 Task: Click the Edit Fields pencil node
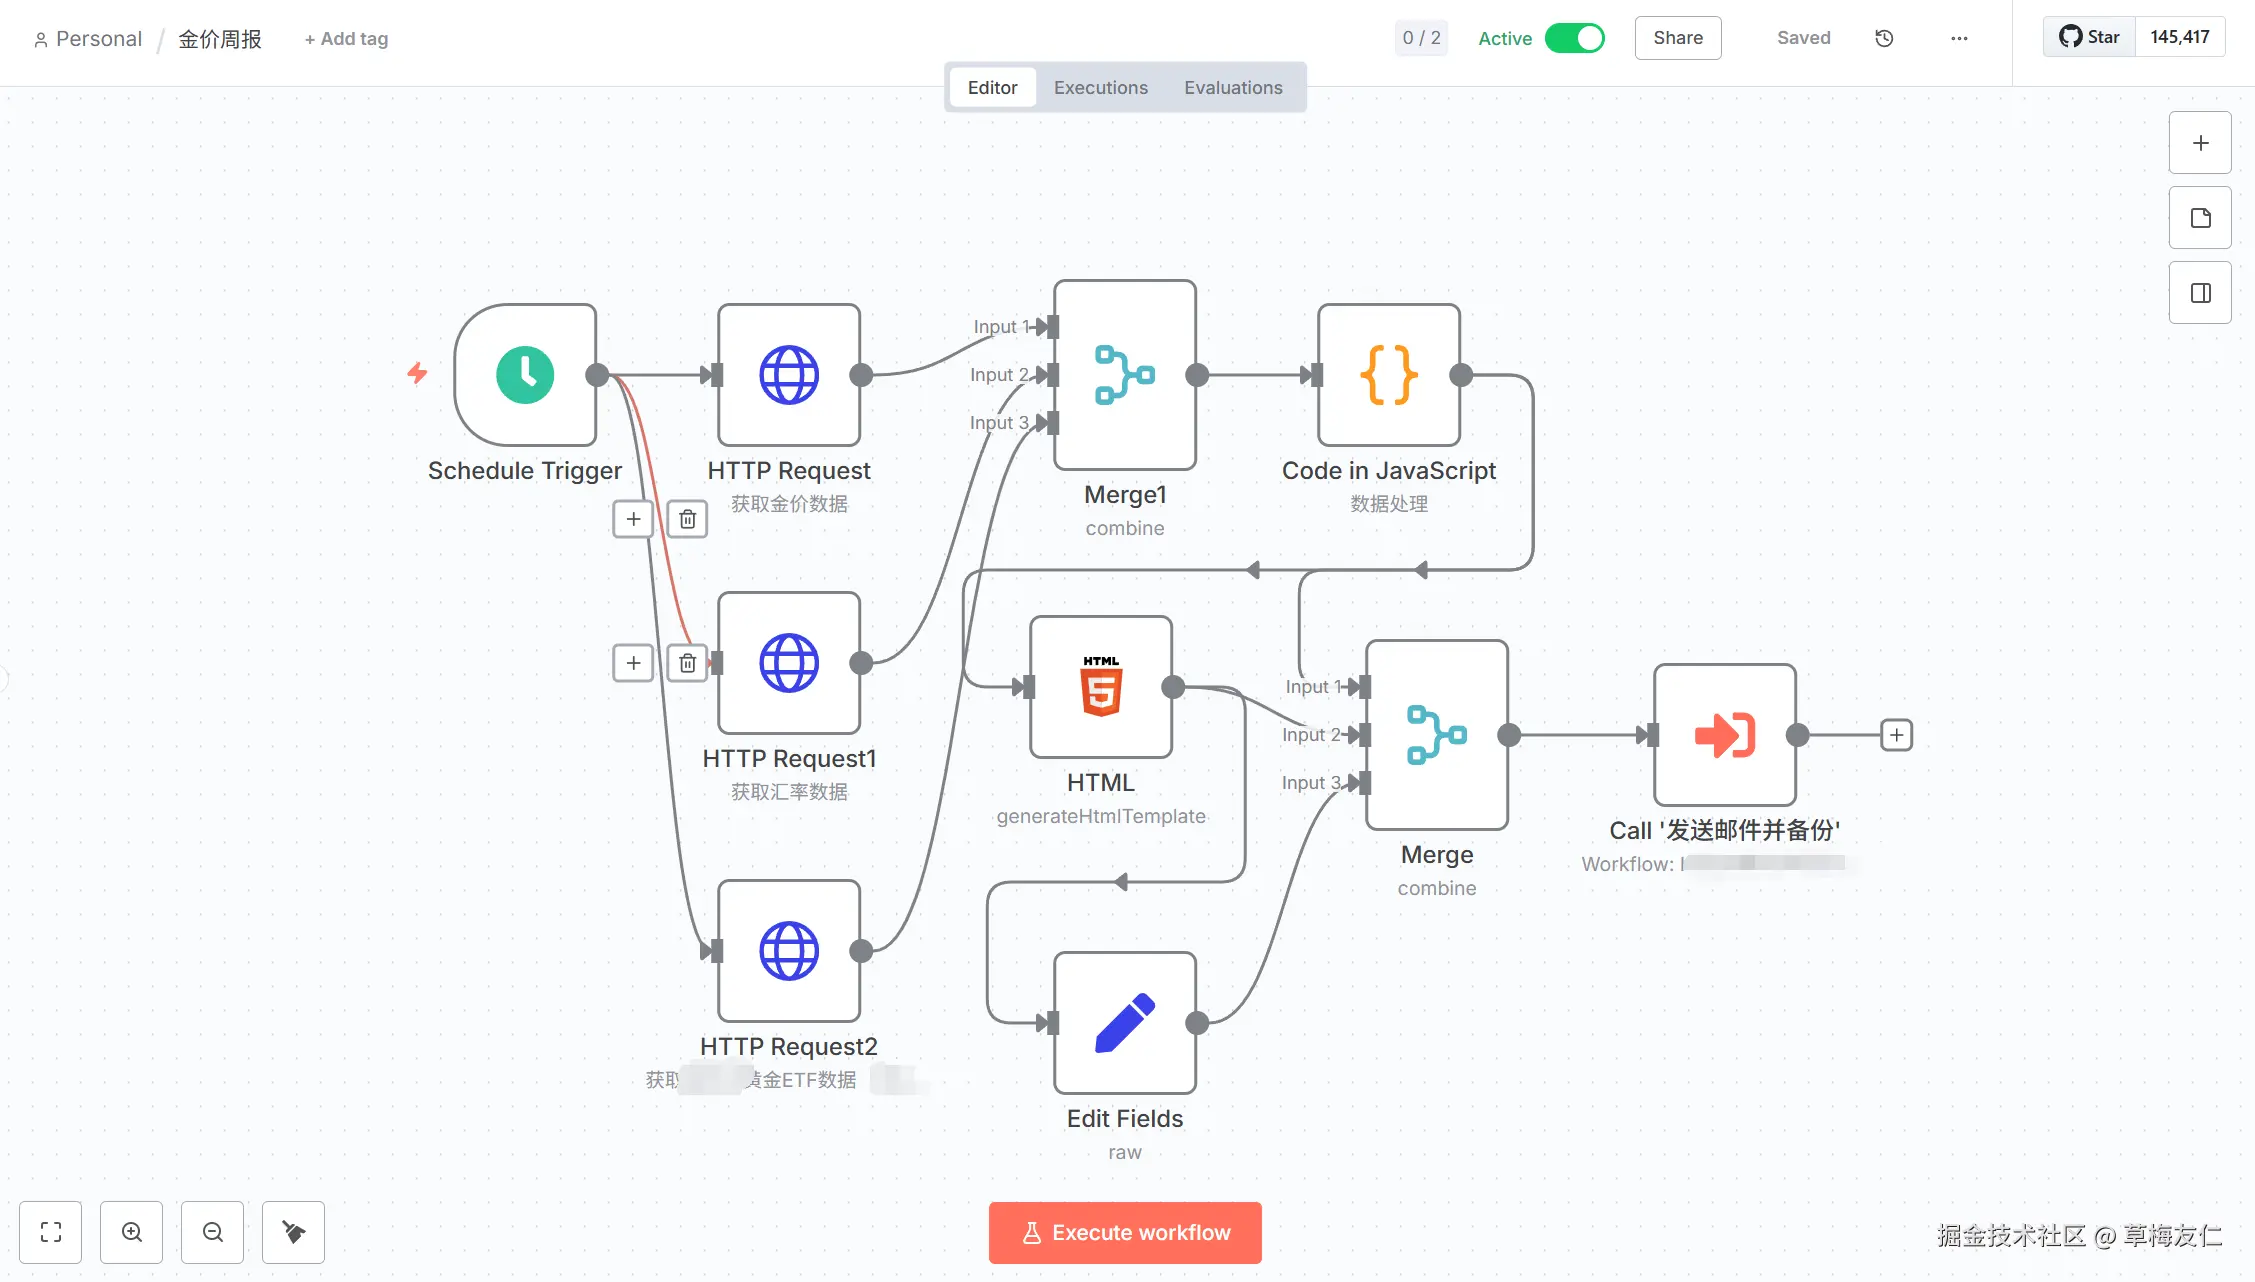[x=1125, y=1023]
